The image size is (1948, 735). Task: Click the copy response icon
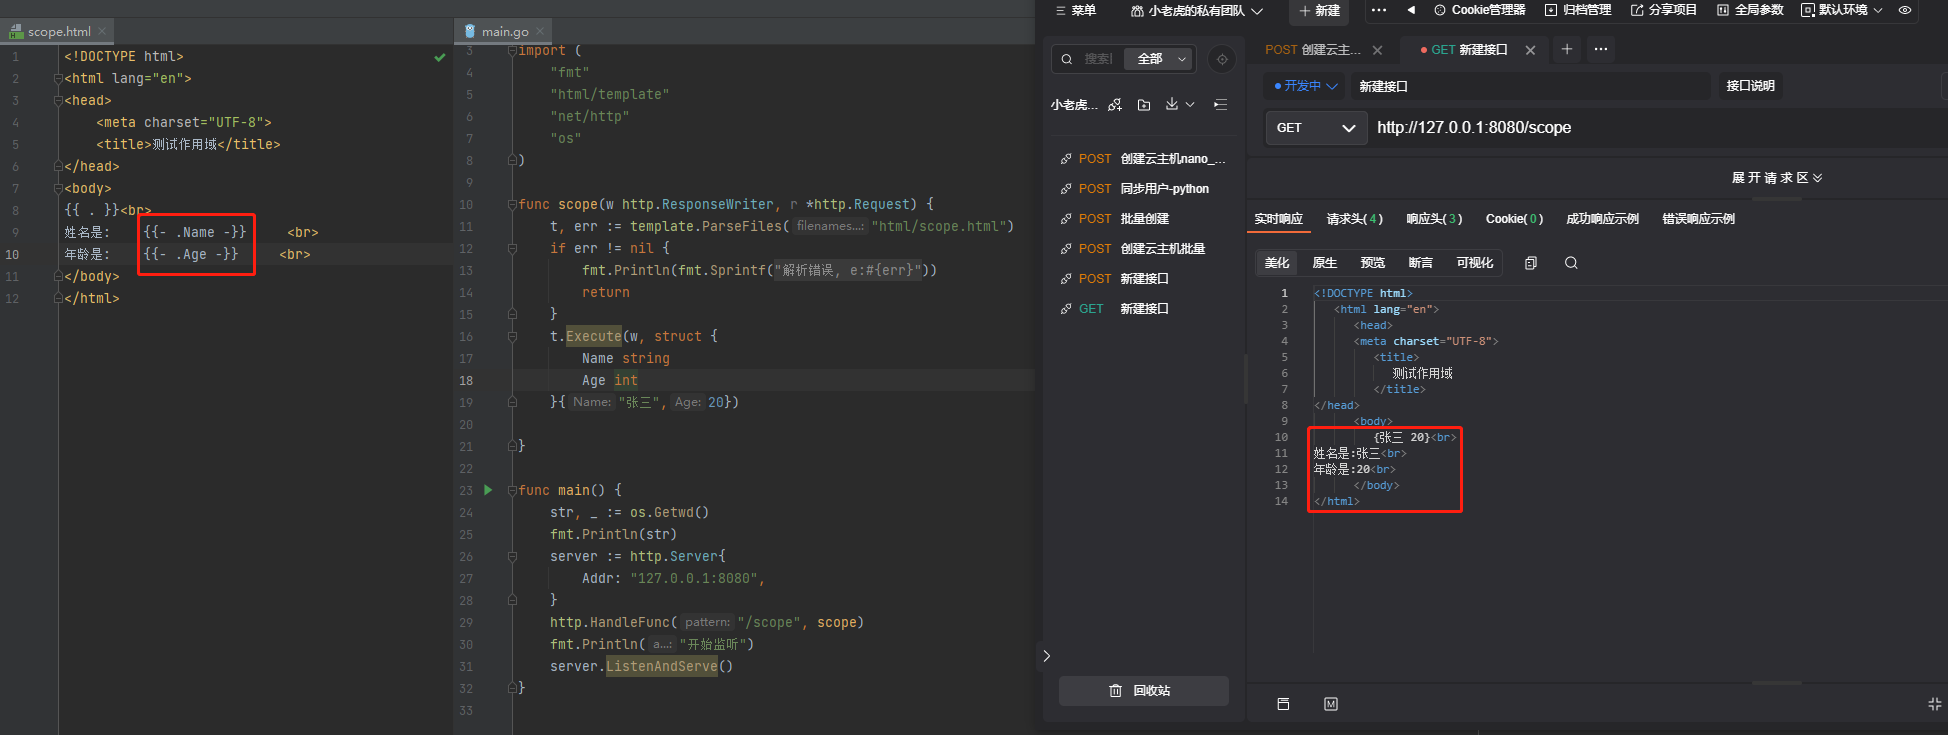point(1530,263)
